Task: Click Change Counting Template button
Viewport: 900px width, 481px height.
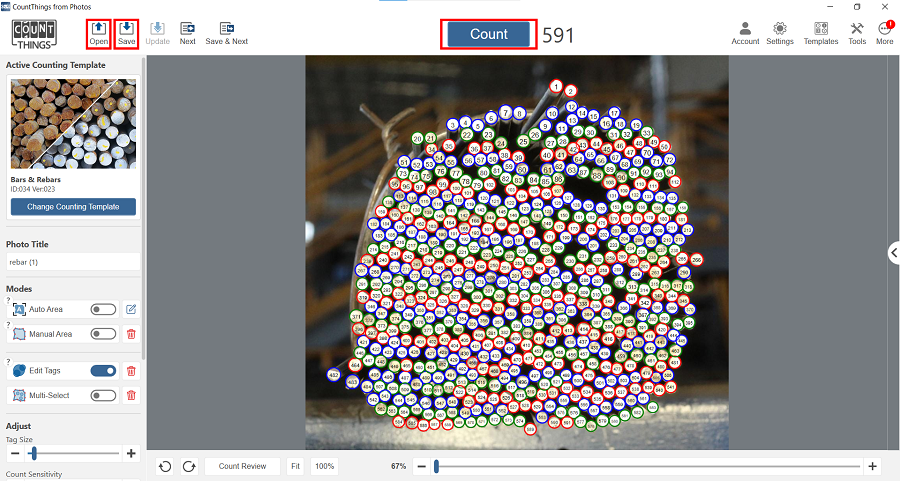Action: (x=73, y=207)
